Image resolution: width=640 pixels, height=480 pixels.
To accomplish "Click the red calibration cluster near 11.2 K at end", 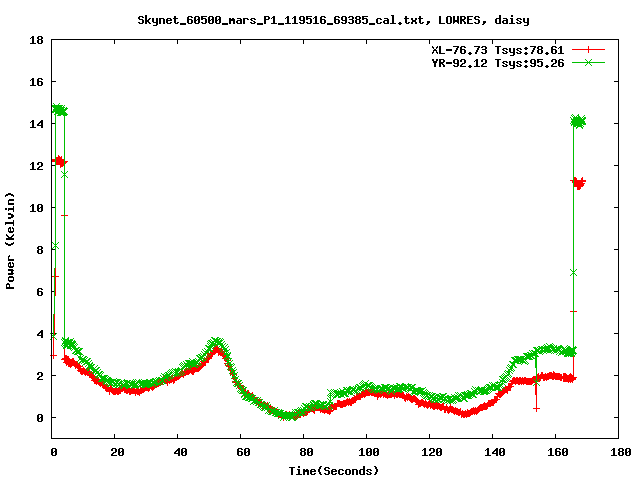I will coord(578,183).
